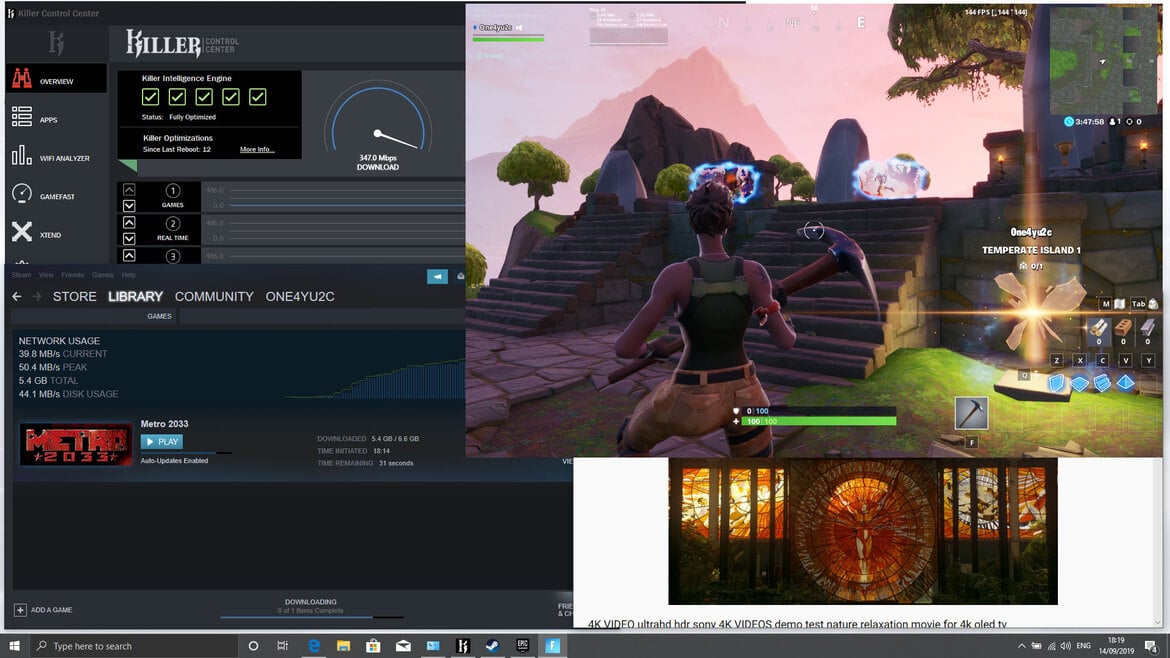Click up arrow on Games priority row
The height and width of the screenshot is (658, 1170).
129,189
